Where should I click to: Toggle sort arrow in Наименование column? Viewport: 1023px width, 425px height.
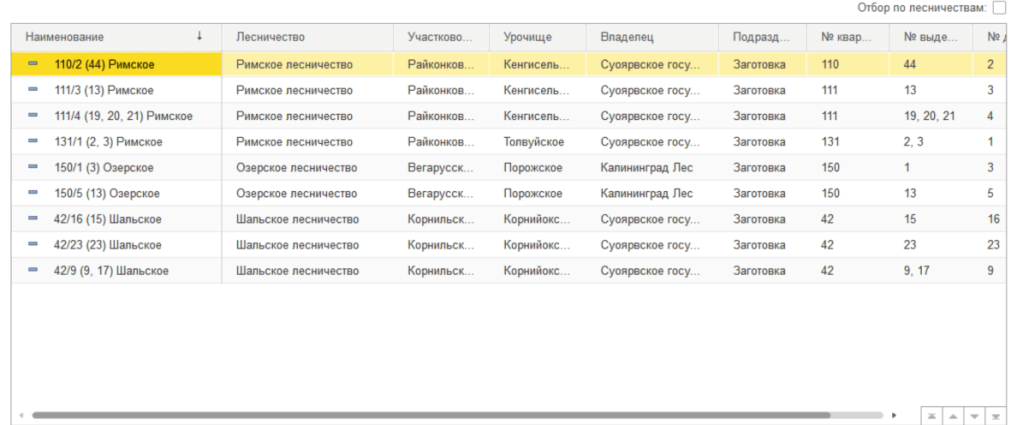tap(200, 37)
